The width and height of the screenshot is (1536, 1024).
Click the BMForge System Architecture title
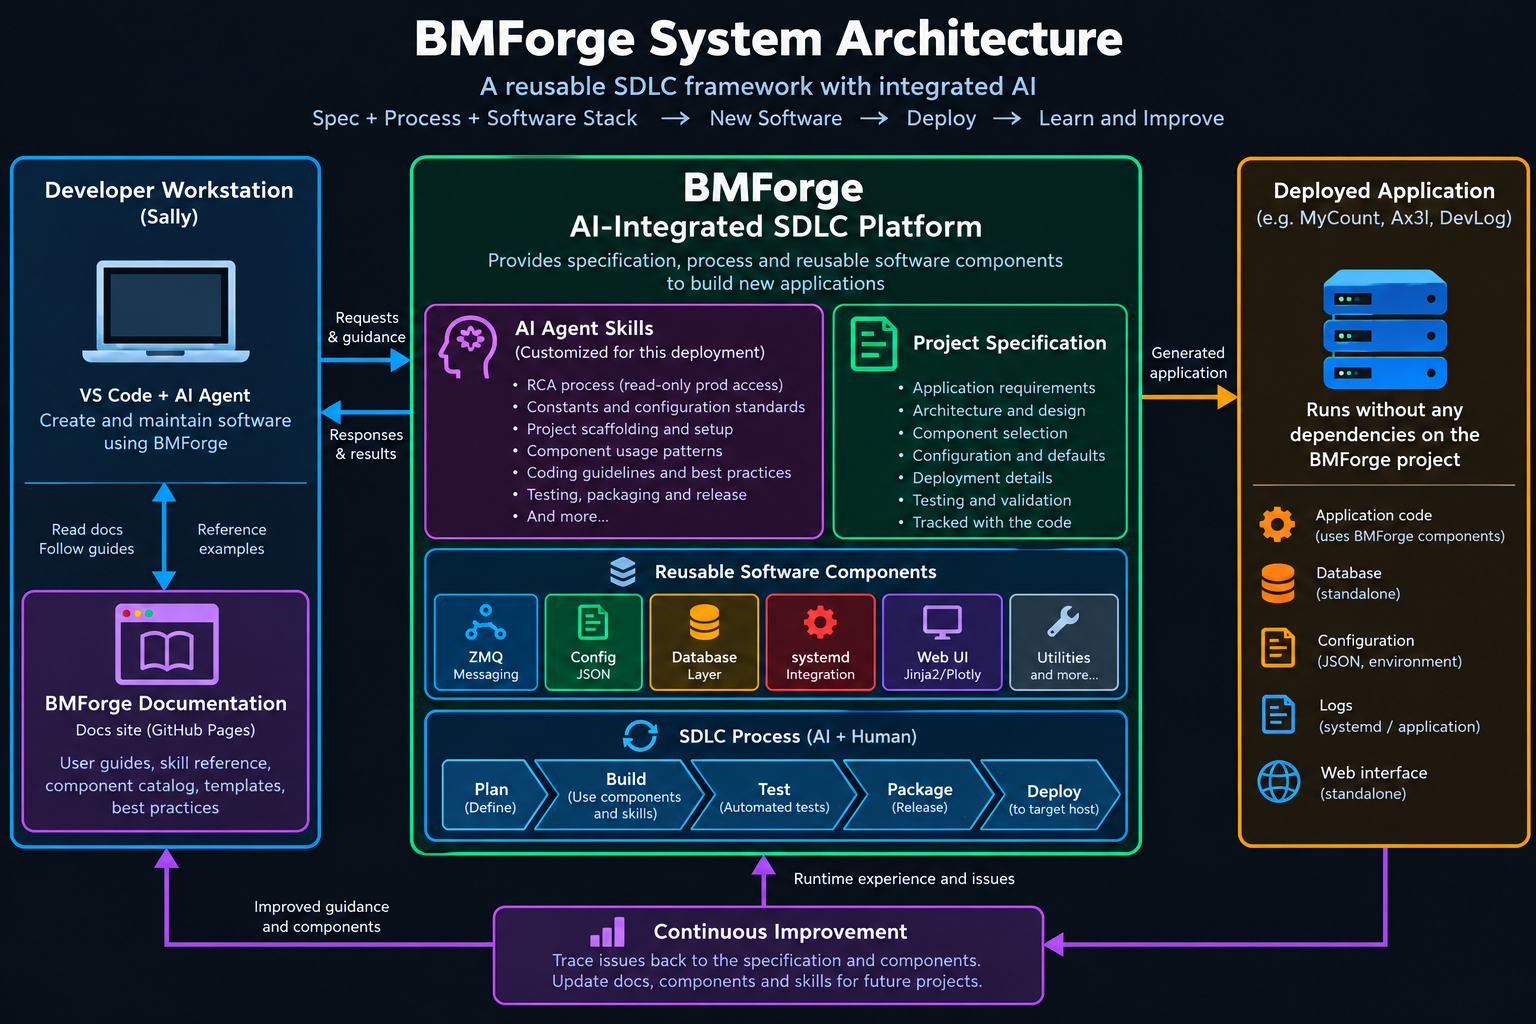click(x=768, y=40)
